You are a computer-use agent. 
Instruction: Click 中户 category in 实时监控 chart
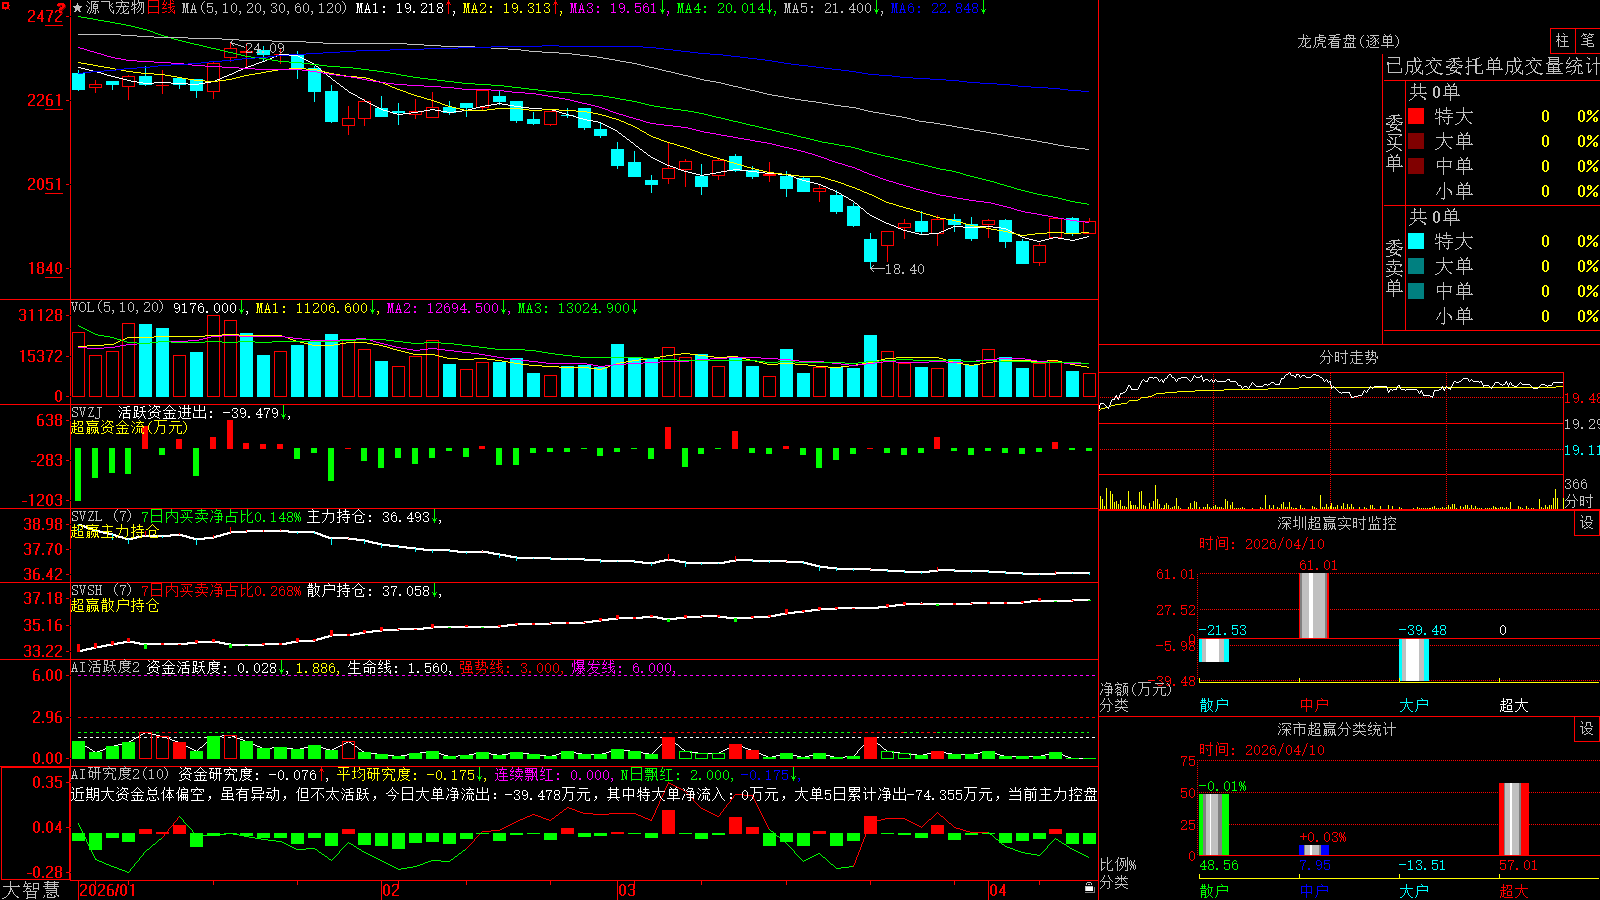[x=1314, y=705]
